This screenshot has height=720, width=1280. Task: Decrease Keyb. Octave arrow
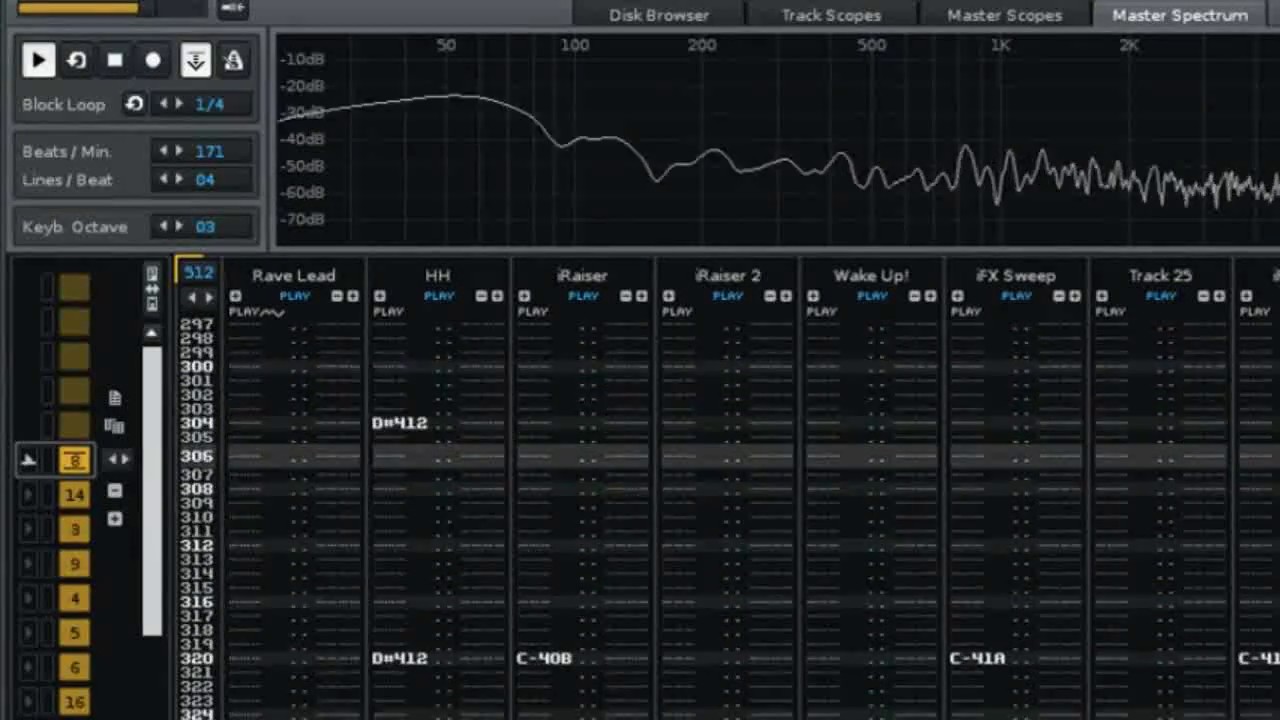(165, 227)
